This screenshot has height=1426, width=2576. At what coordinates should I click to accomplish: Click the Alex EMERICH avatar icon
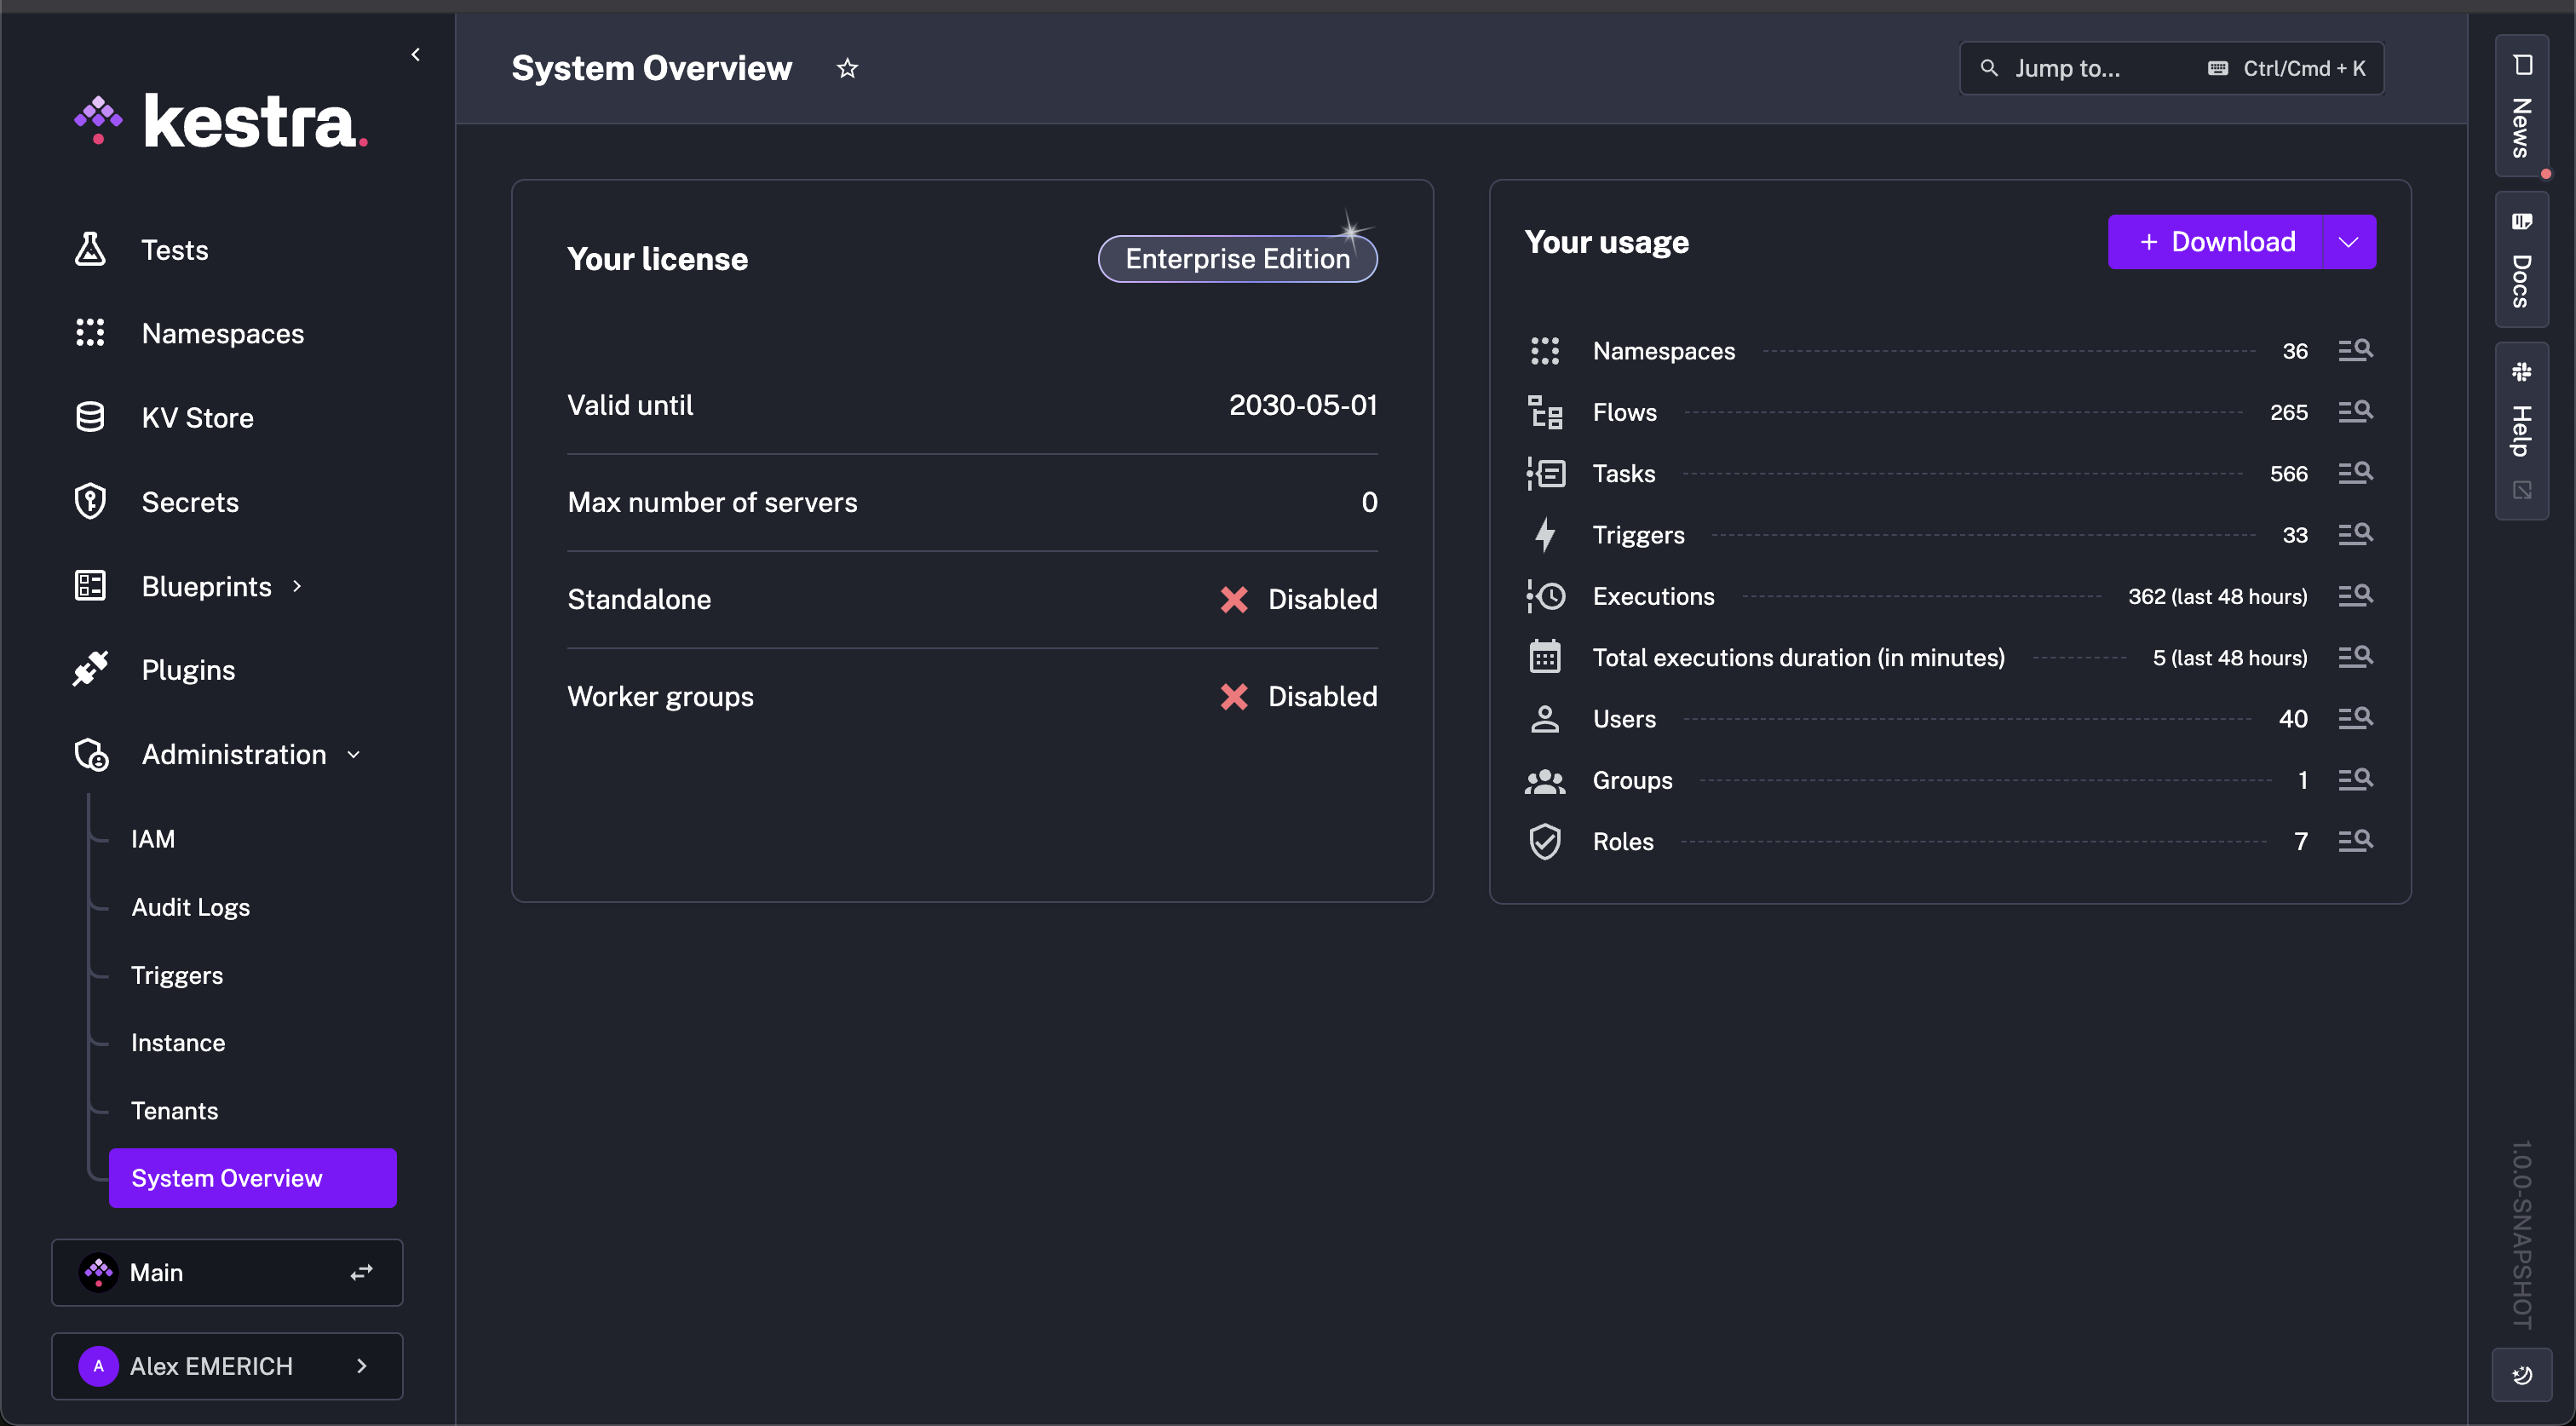coord(98,1365)
